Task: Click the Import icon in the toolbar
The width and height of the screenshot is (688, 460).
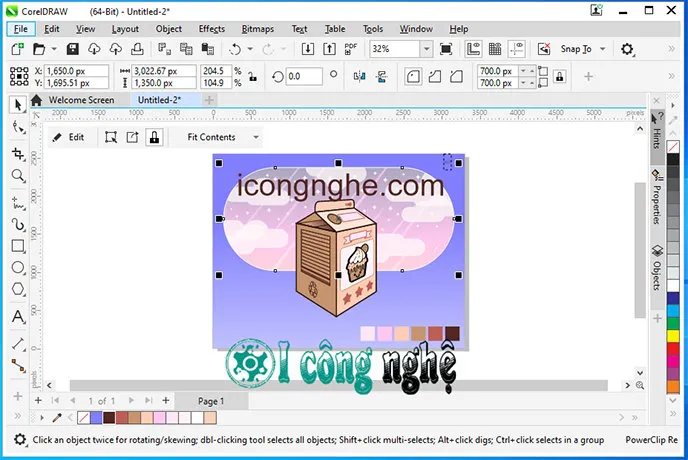Action: point(308,49)
